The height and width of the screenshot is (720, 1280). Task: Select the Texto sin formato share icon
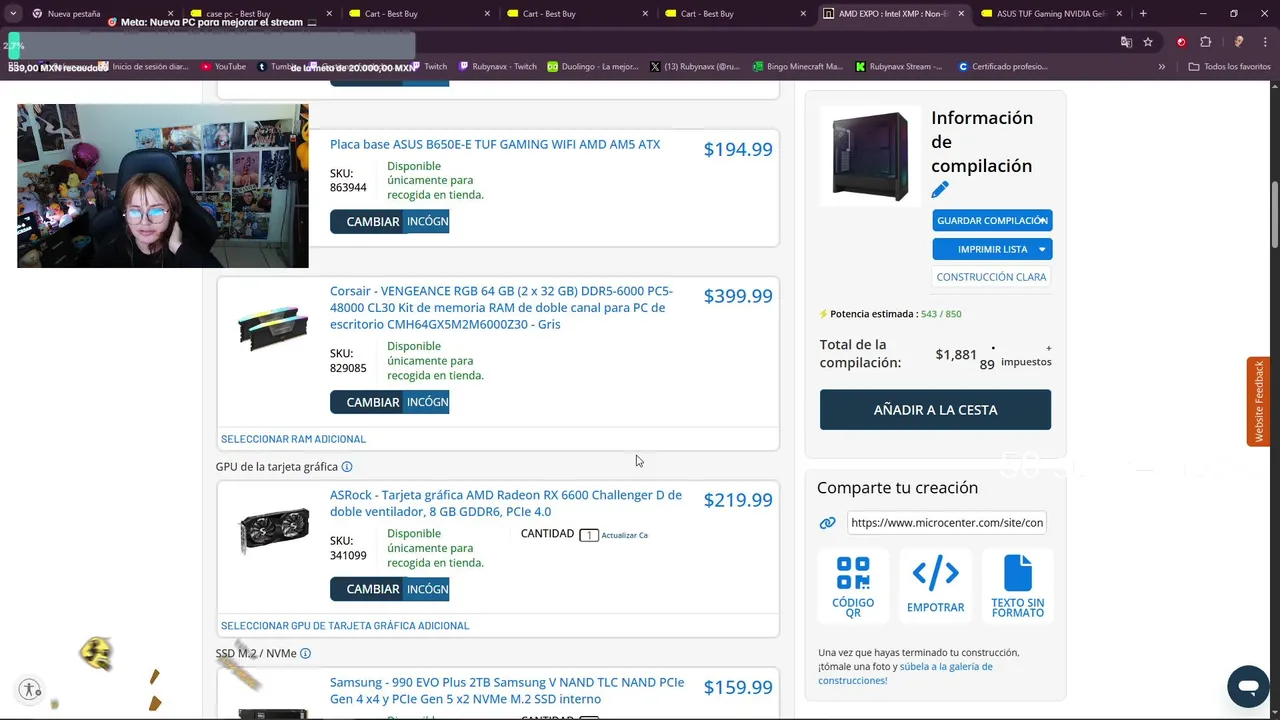(1018, 586)
